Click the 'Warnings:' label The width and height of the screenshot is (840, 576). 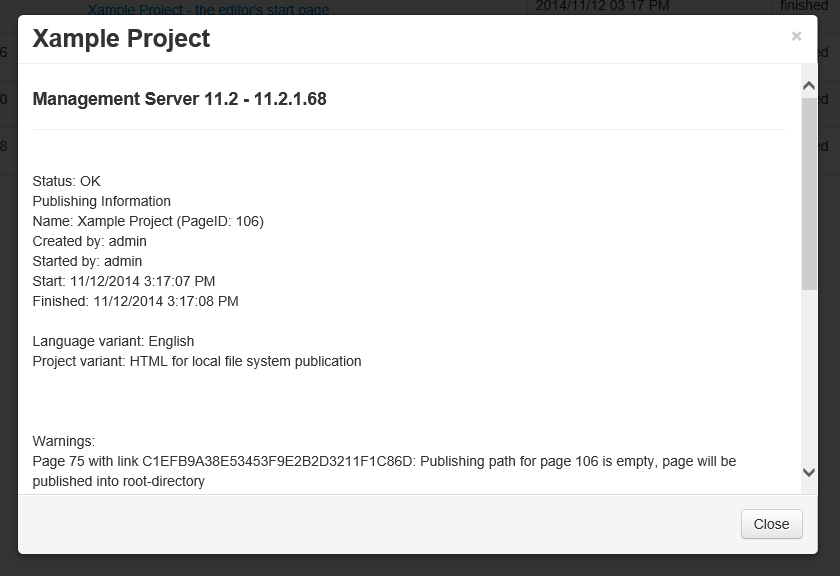pyautogui.click(x=64, y=441)
